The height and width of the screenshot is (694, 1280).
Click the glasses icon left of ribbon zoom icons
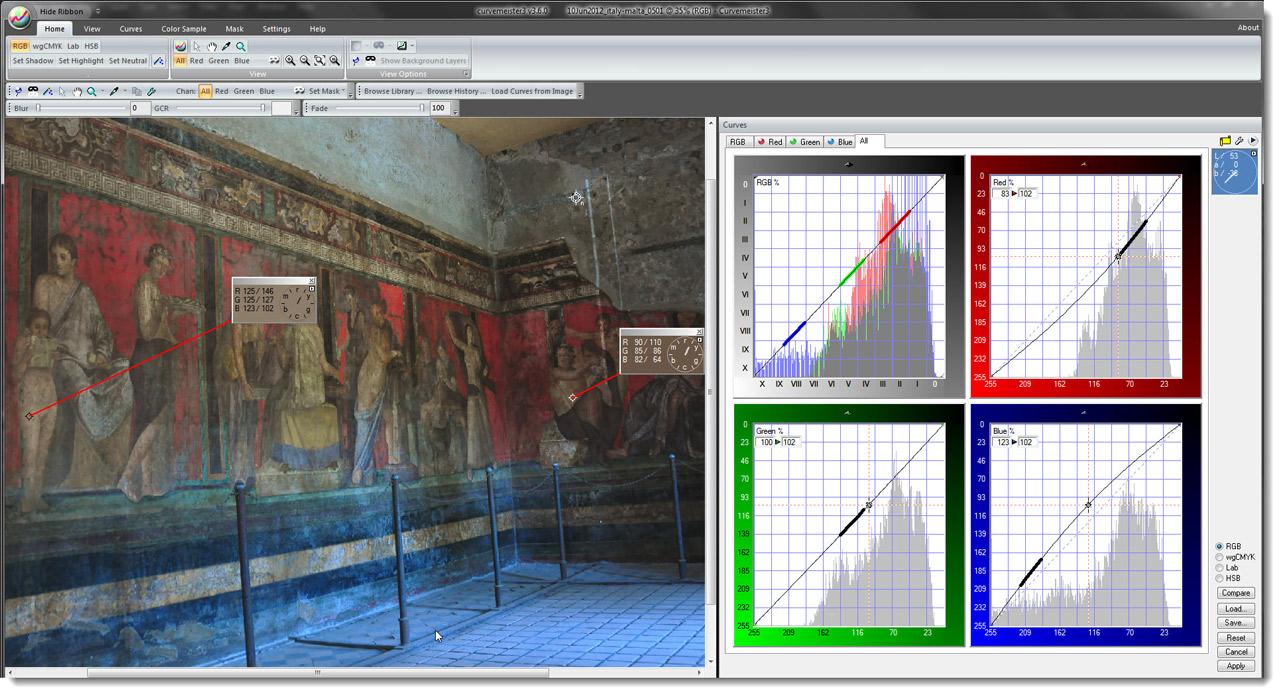coord(274,60)
